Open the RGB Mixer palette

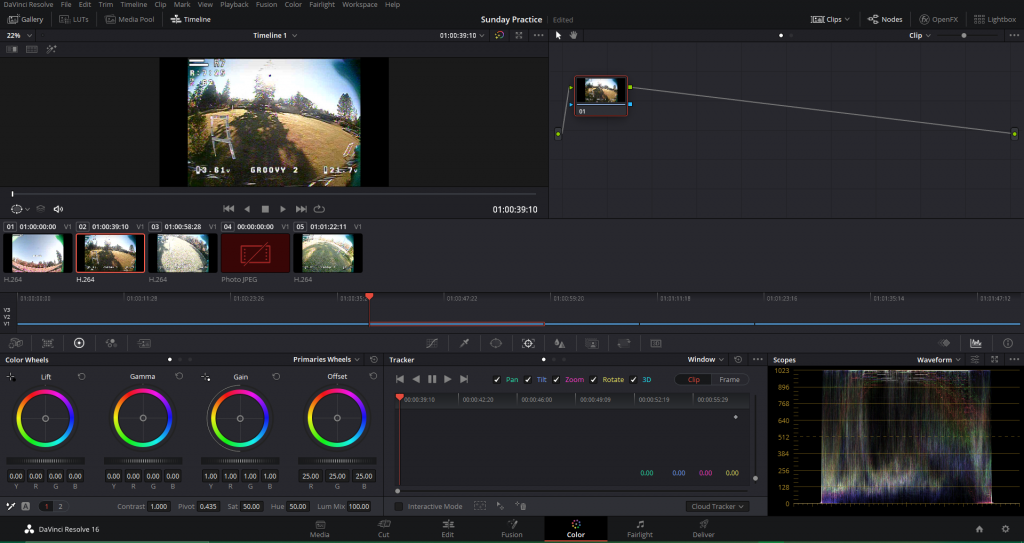pos(111,343)
